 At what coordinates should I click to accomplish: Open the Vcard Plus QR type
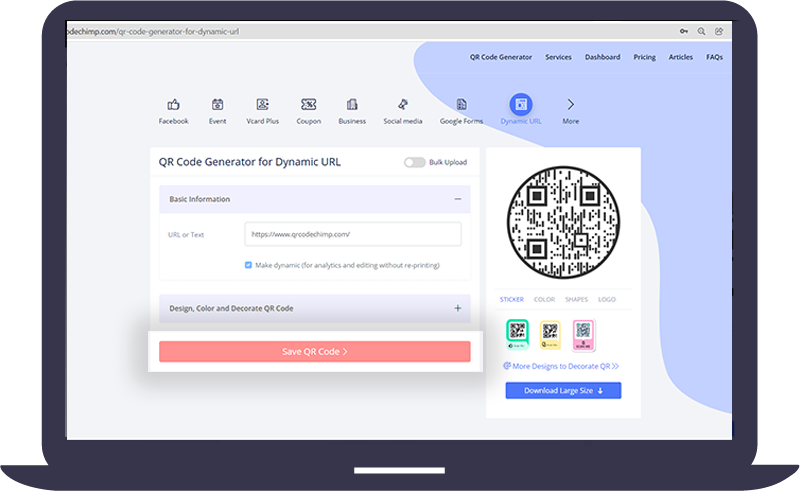pos(262,105)
